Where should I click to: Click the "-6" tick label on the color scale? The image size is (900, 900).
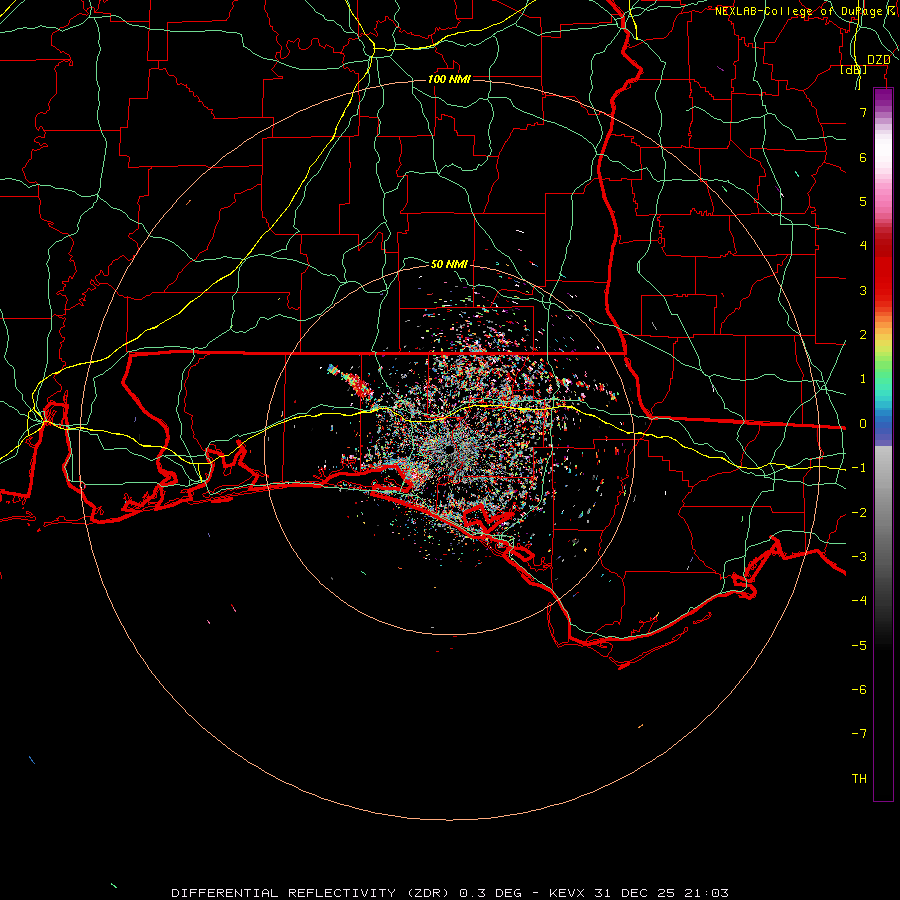click(859, 690)
